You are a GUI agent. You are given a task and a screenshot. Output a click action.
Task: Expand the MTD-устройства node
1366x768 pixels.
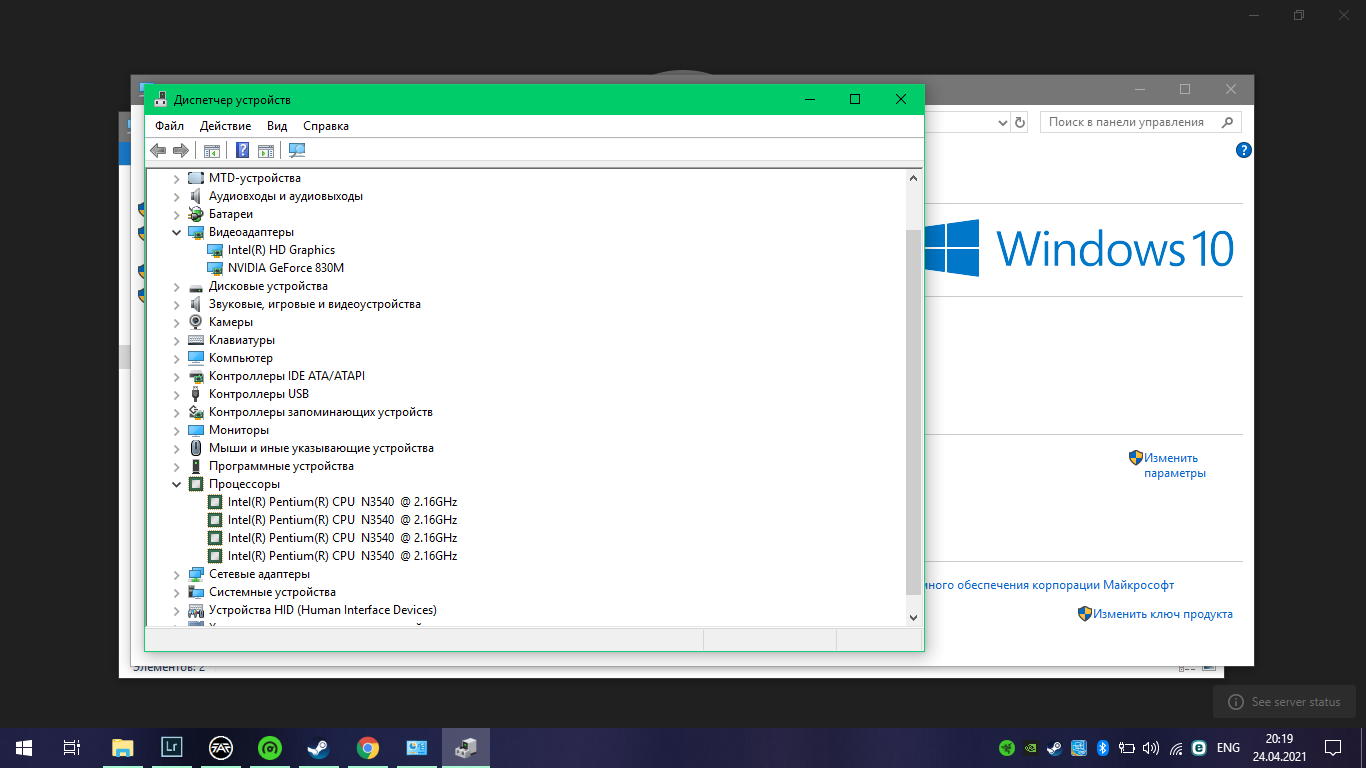[x=177, y=178]
